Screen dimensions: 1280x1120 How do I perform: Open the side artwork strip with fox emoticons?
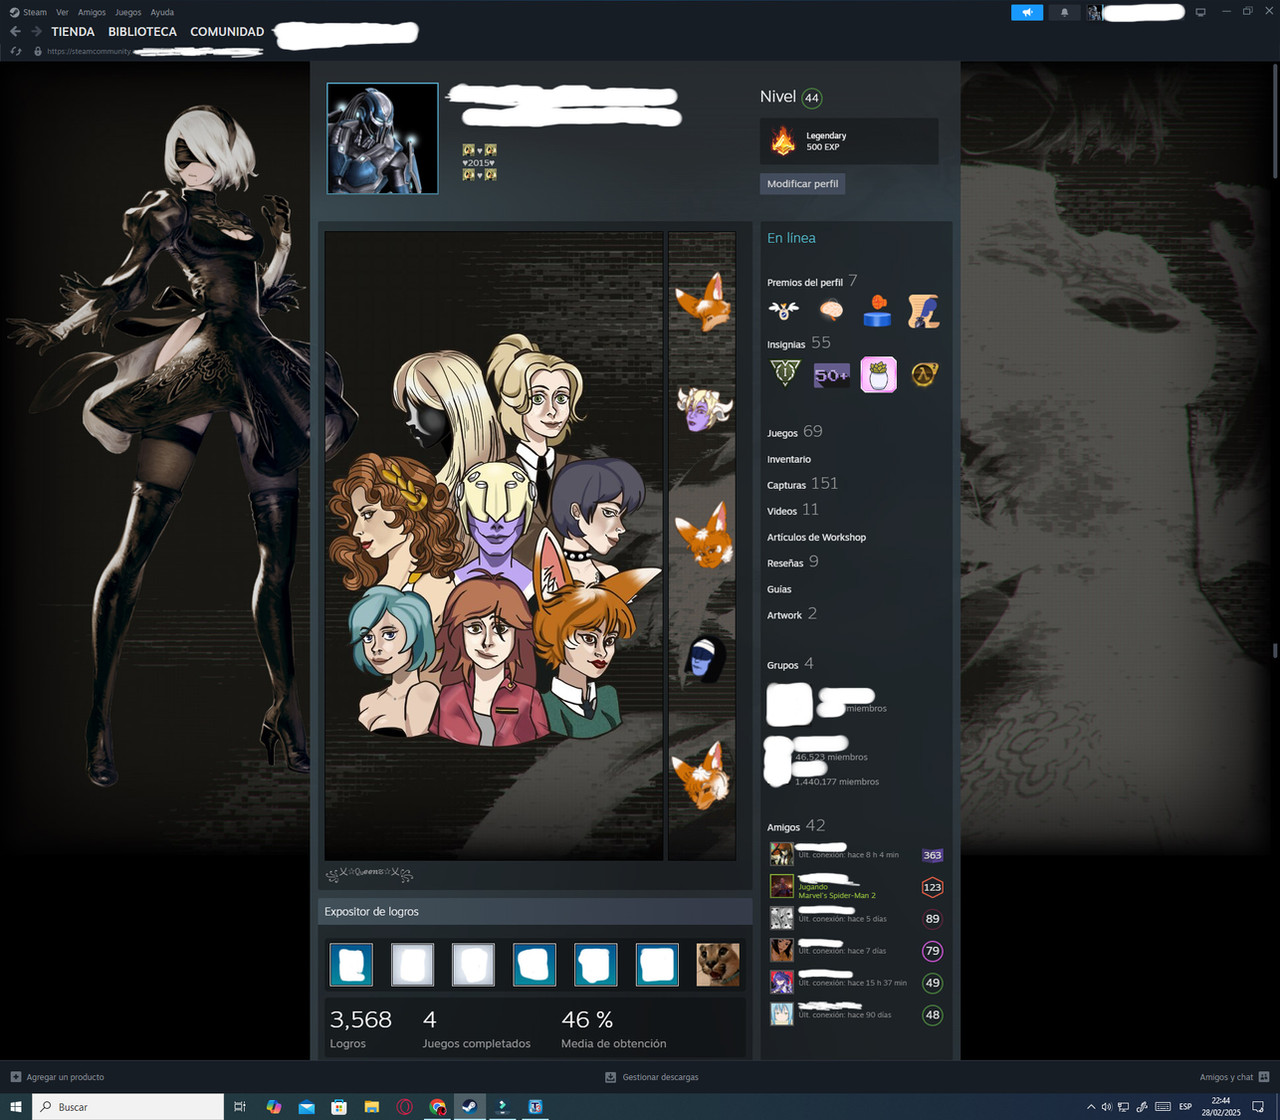click(x=702, y=546)
